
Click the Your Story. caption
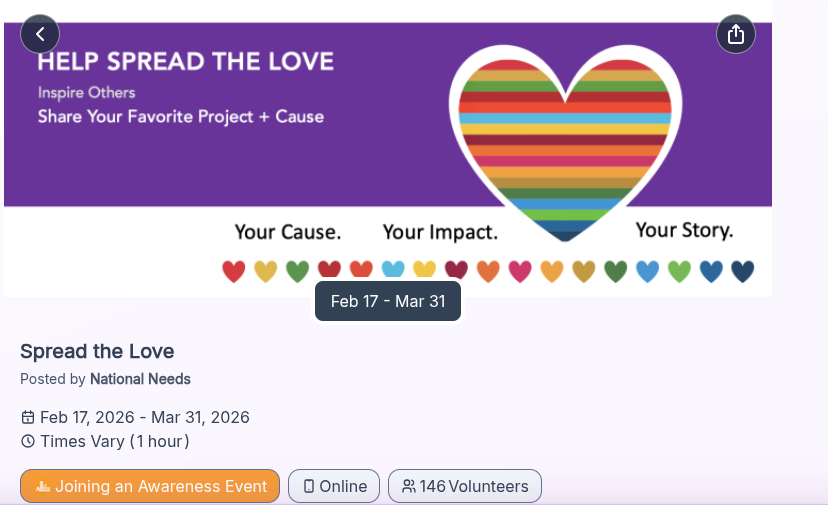click(x=684, y=231)
